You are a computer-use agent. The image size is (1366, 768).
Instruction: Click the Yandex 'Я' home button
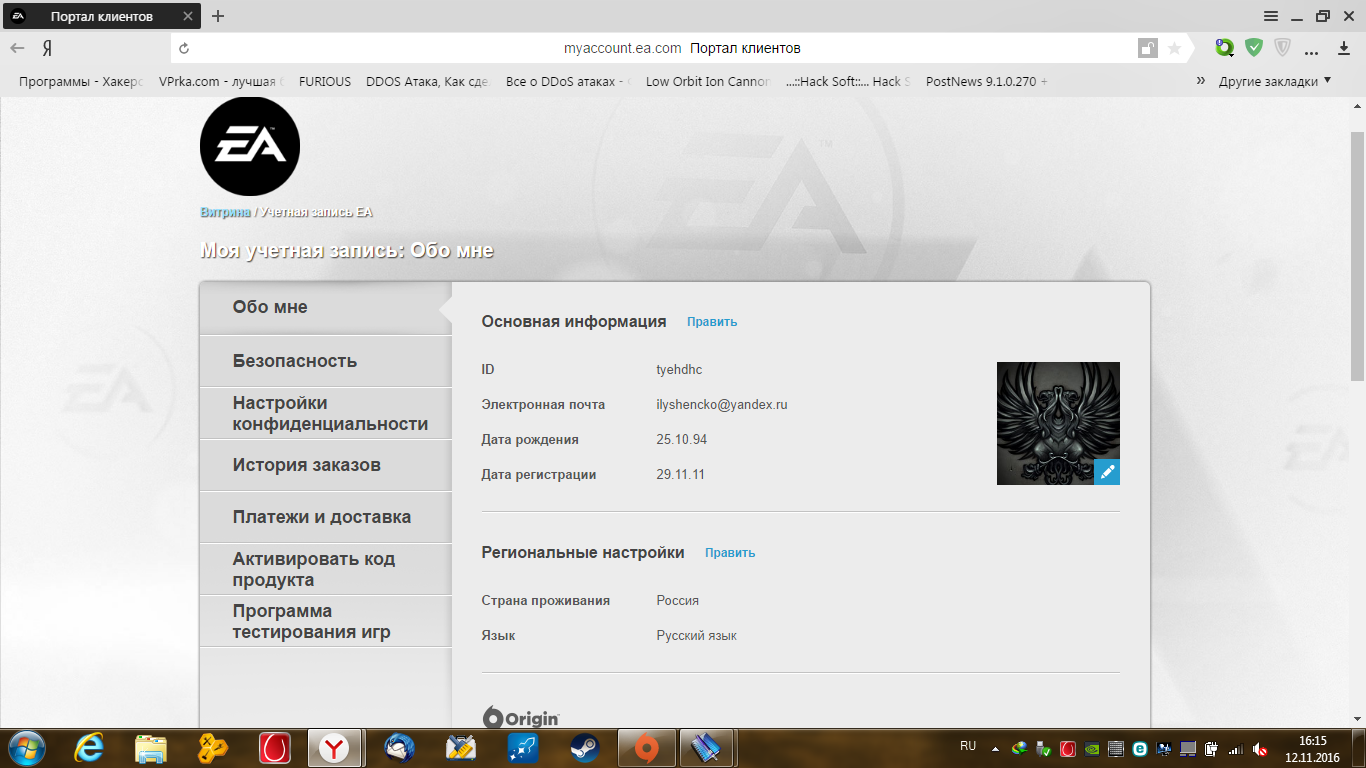pyautogui.click(x=47, y=48)
